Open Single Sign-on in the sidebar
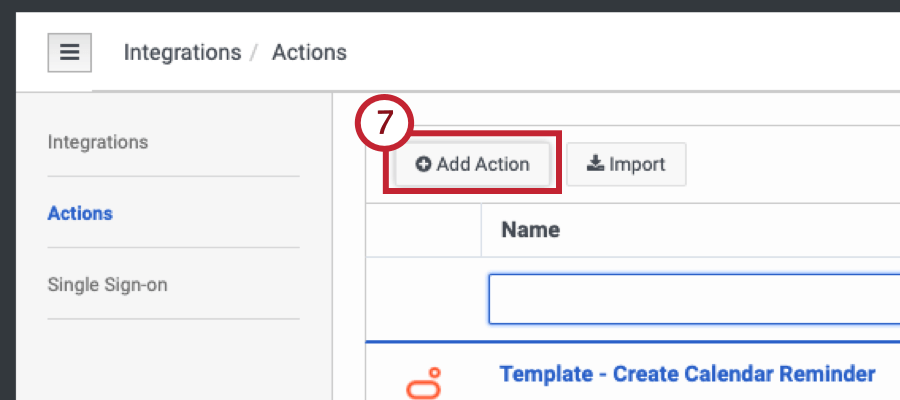 [x=108, y=285]
